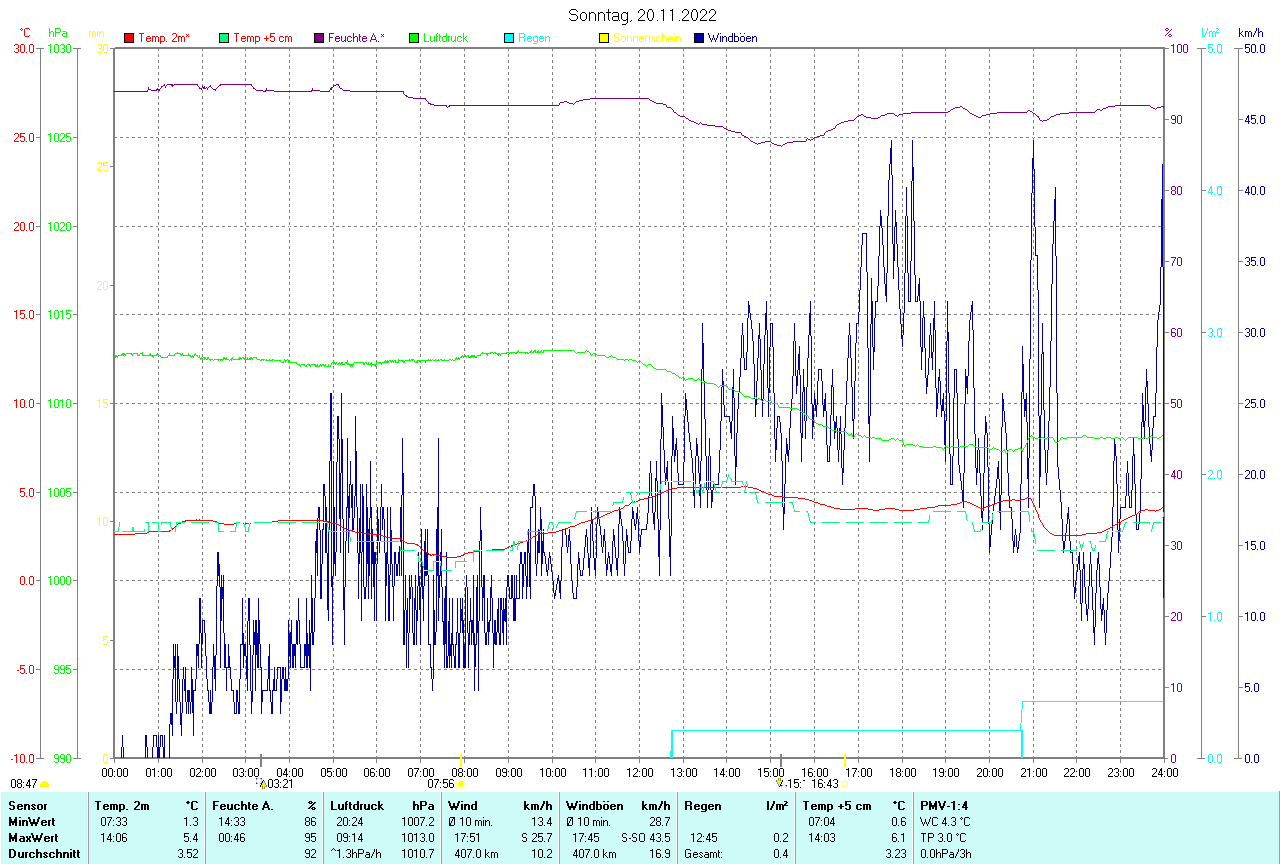Screen dimensions: 1280x864
Task: Select the Windböen legend label
Action: (732, 38)
